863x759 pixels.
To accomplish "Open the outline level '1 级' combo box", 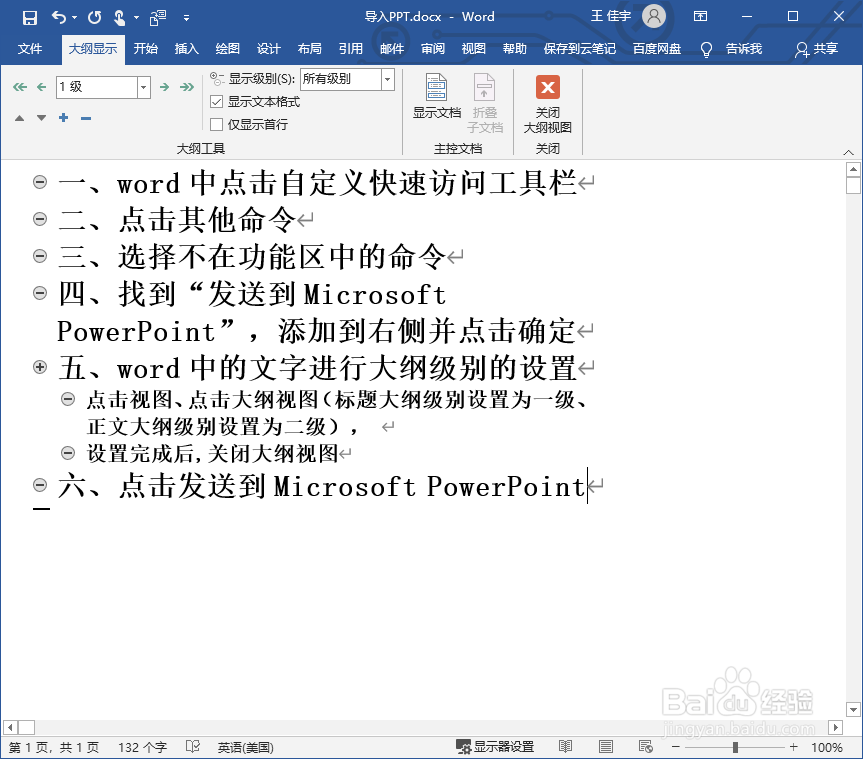I will coord(103,87).
